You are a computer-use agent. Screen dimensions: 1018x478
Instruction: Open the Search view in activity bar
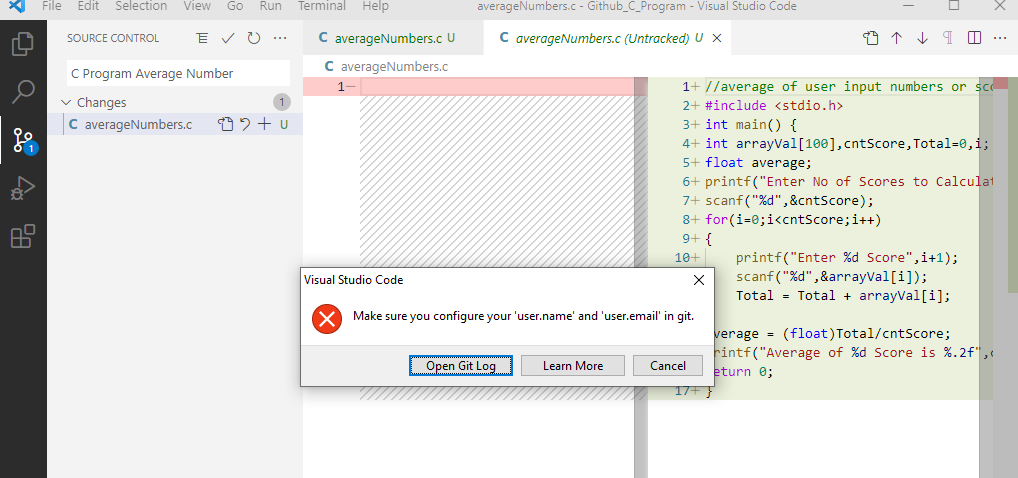click(x=23, y=92)
